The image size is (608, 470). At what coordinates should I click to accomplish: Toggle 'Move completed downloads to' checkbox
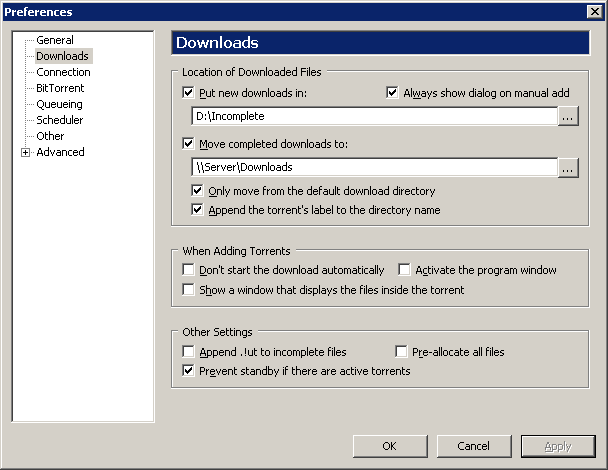pyautogui.click(x=188, y=143)
